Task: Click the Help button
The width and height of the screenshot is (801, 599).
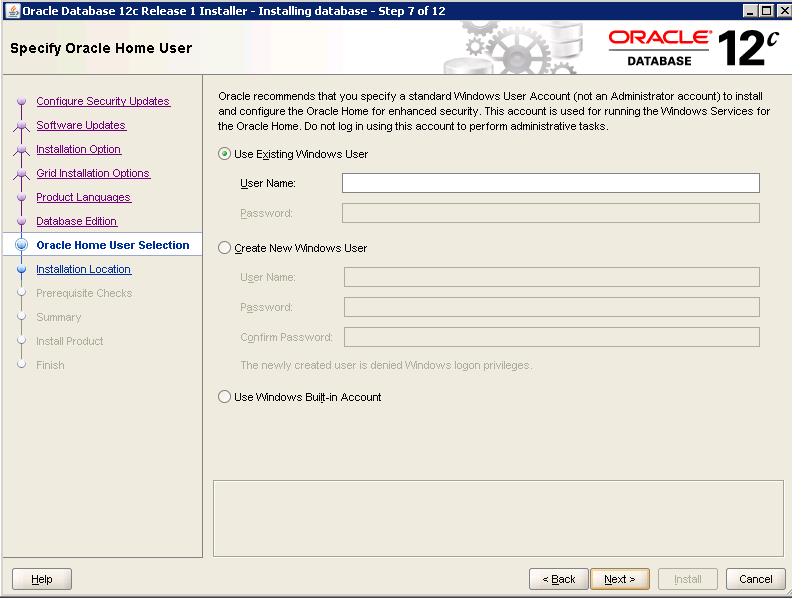Action: pyautogui.click(x=42, y=579)
